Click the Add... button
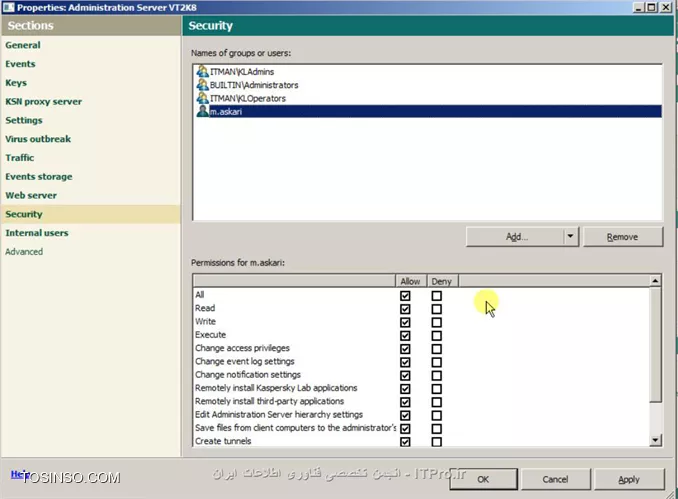678x499 pixels. (x=515, y=237)
